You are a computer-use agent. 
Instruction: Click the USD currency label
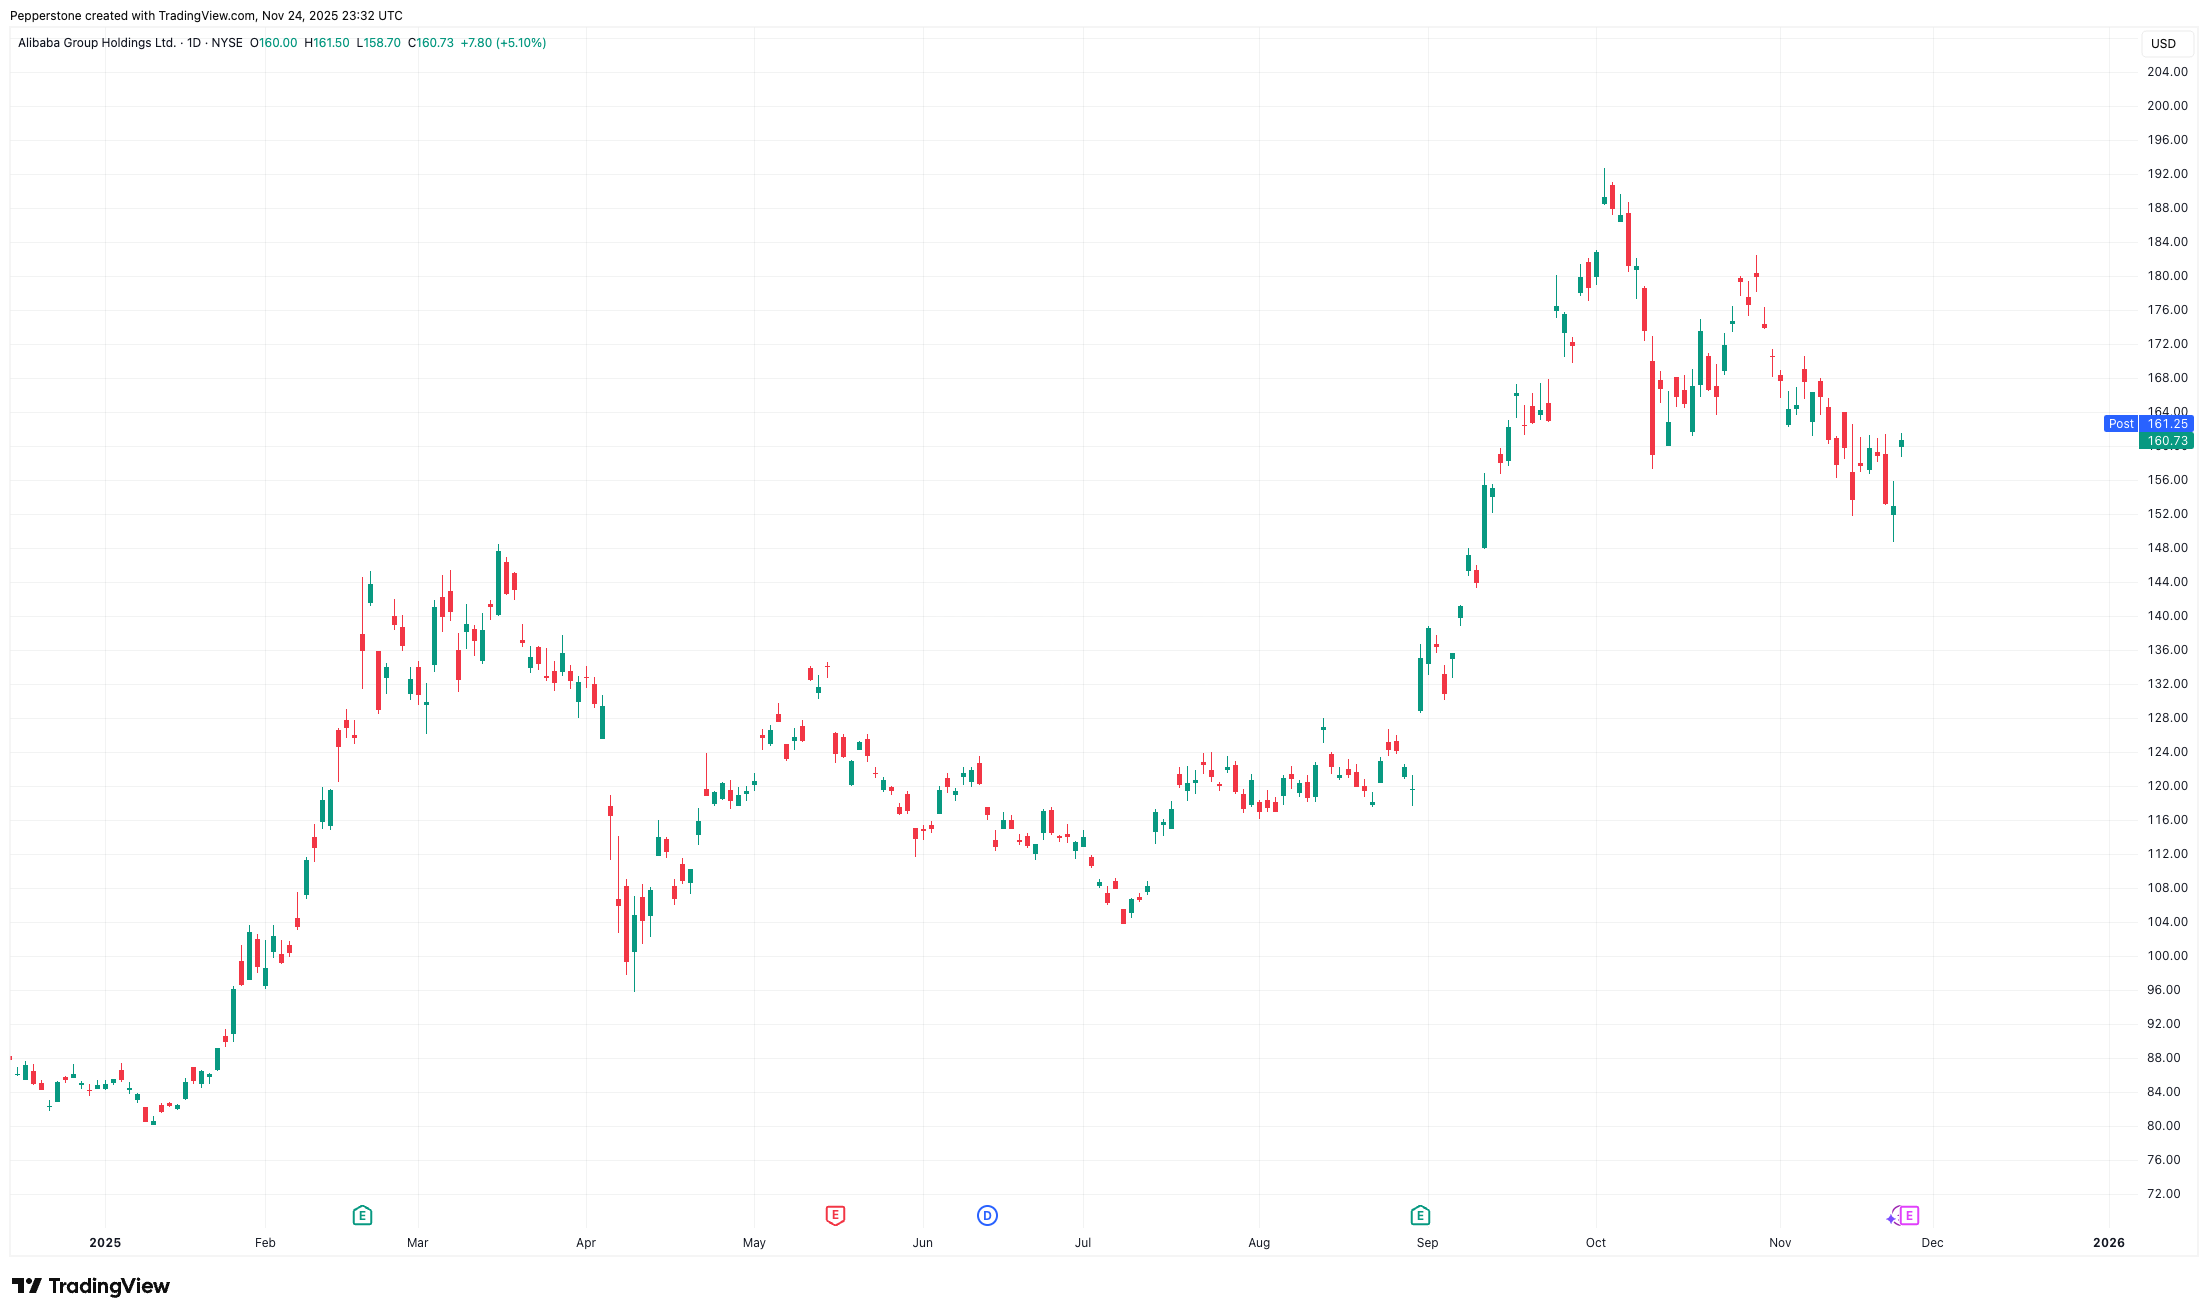(2163, 44)
